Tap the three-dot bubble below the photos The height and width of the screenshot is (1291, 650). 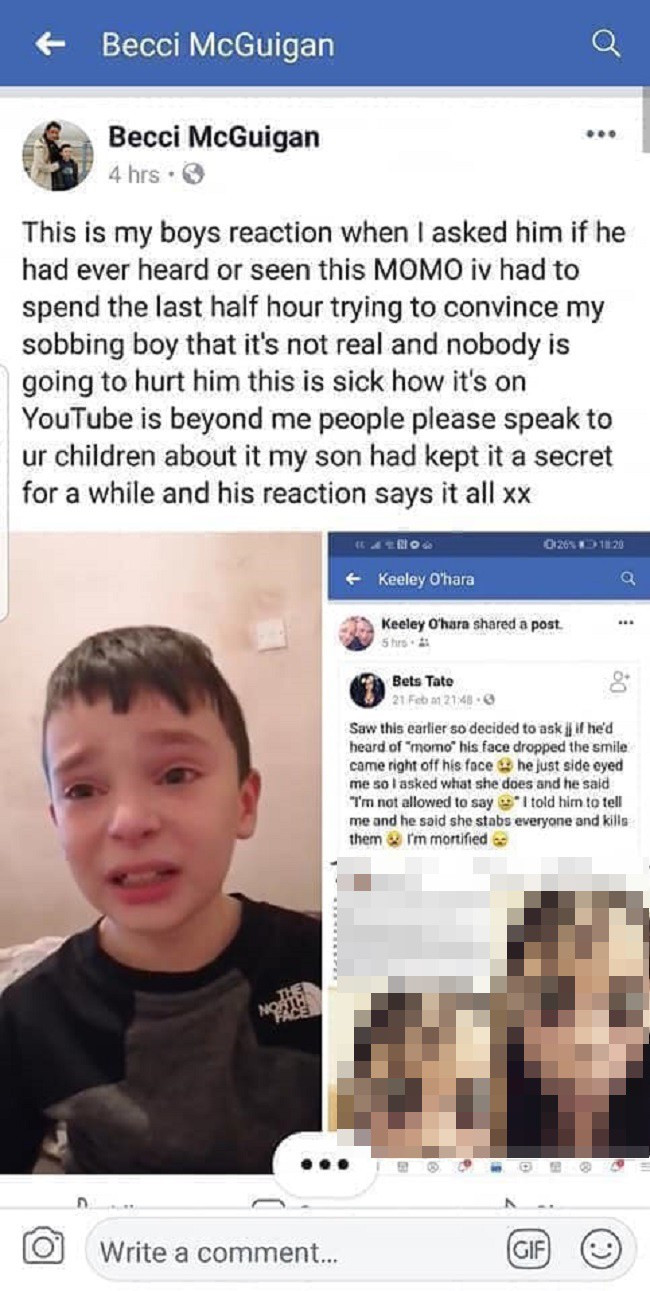(x=323, y=1165)
